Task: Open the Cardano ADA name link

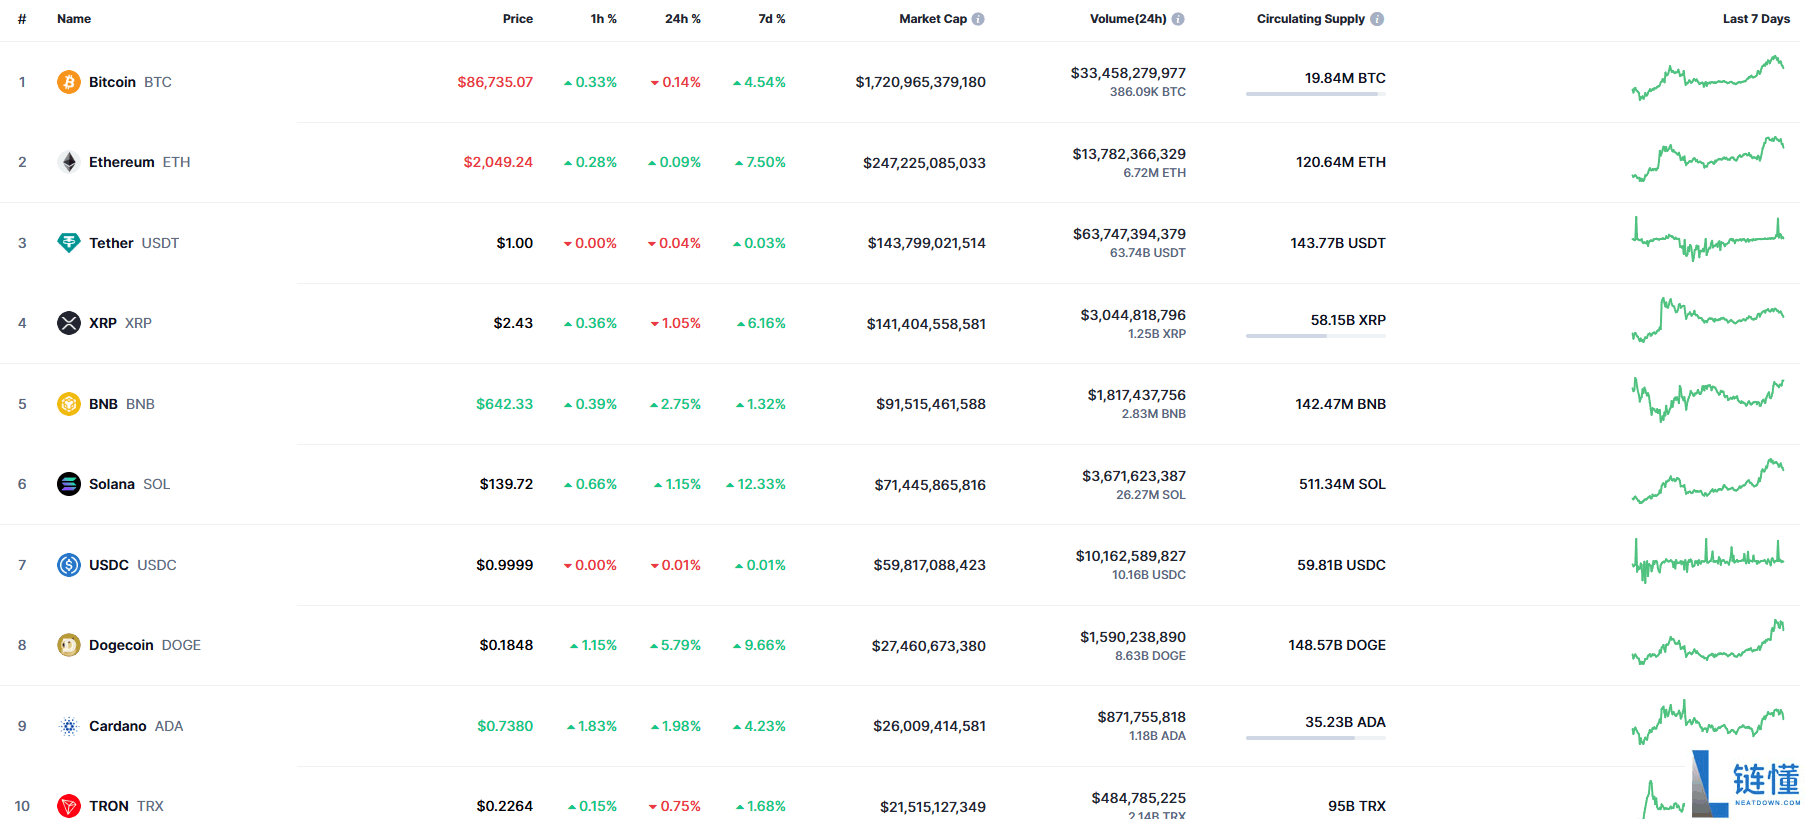Action: [x=136, y=726]
